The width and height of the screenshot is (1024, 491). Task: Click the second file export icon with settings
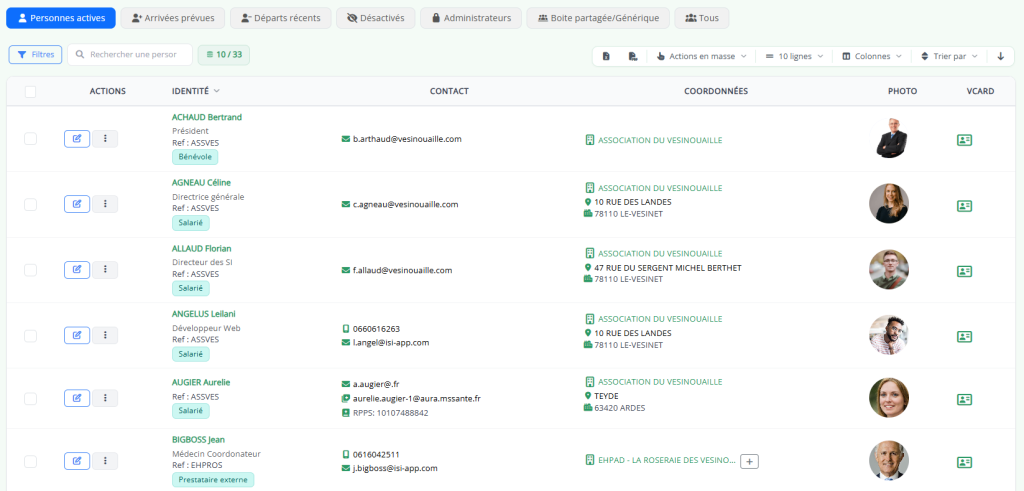coord(632,56)
